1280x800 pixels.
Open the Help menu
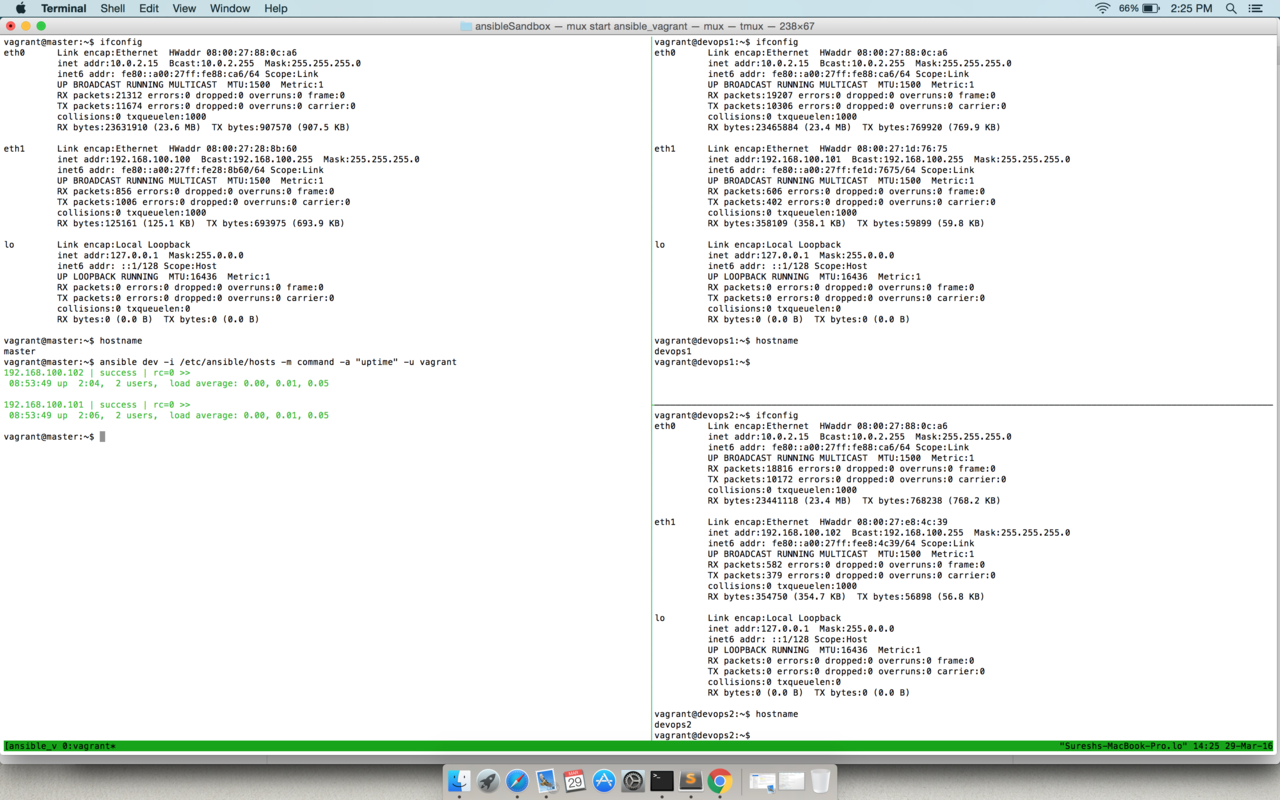click(276, 8)
